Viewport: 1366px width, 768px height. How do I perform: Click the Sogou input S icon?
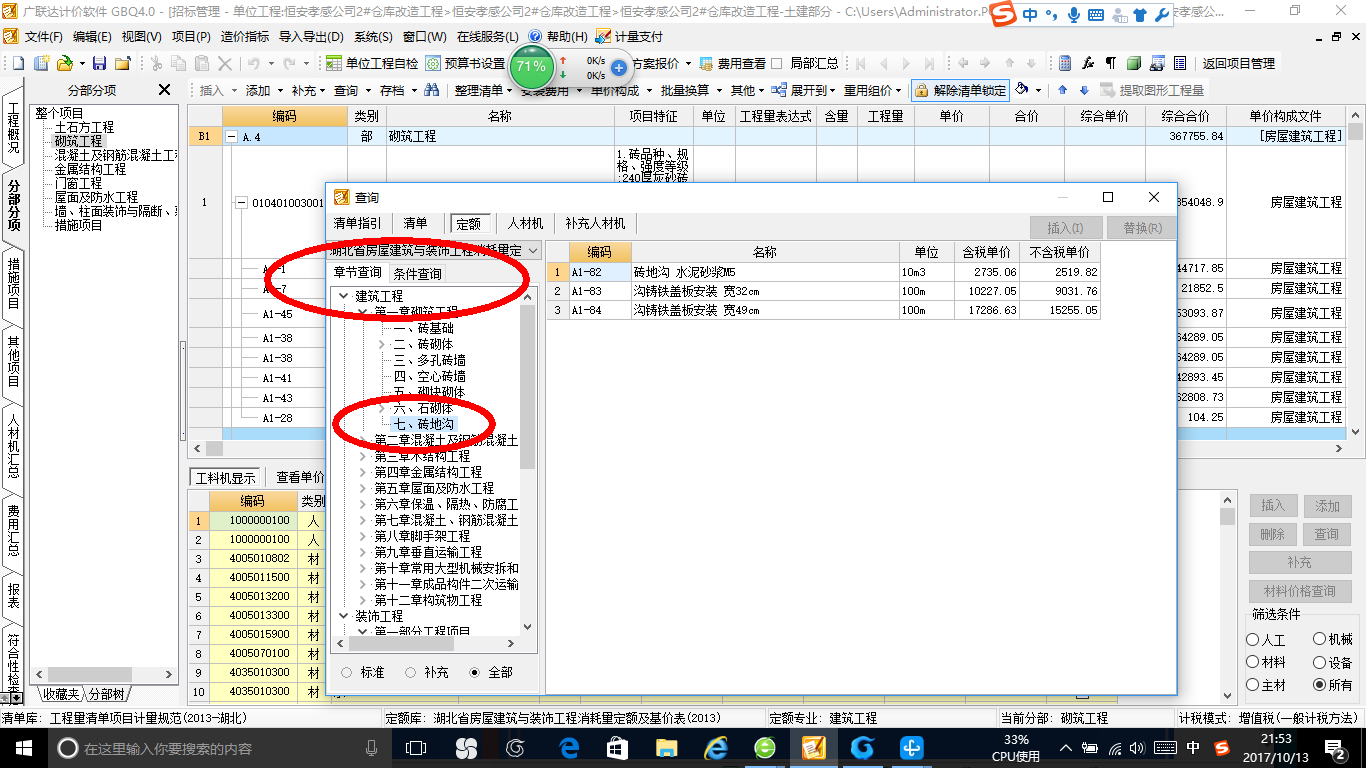[1003, 14]
